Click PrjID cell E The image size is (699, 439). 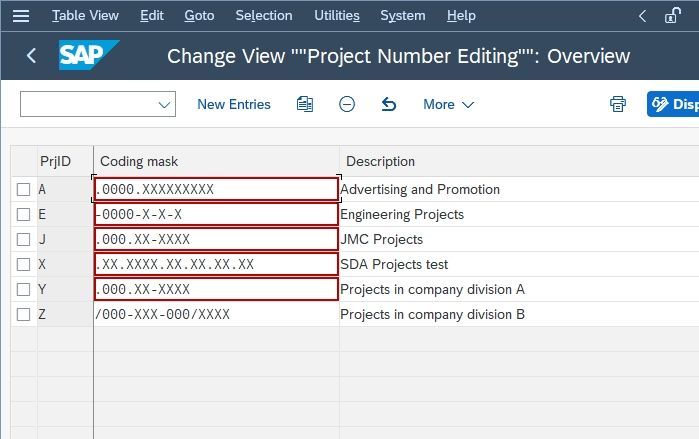65,214
